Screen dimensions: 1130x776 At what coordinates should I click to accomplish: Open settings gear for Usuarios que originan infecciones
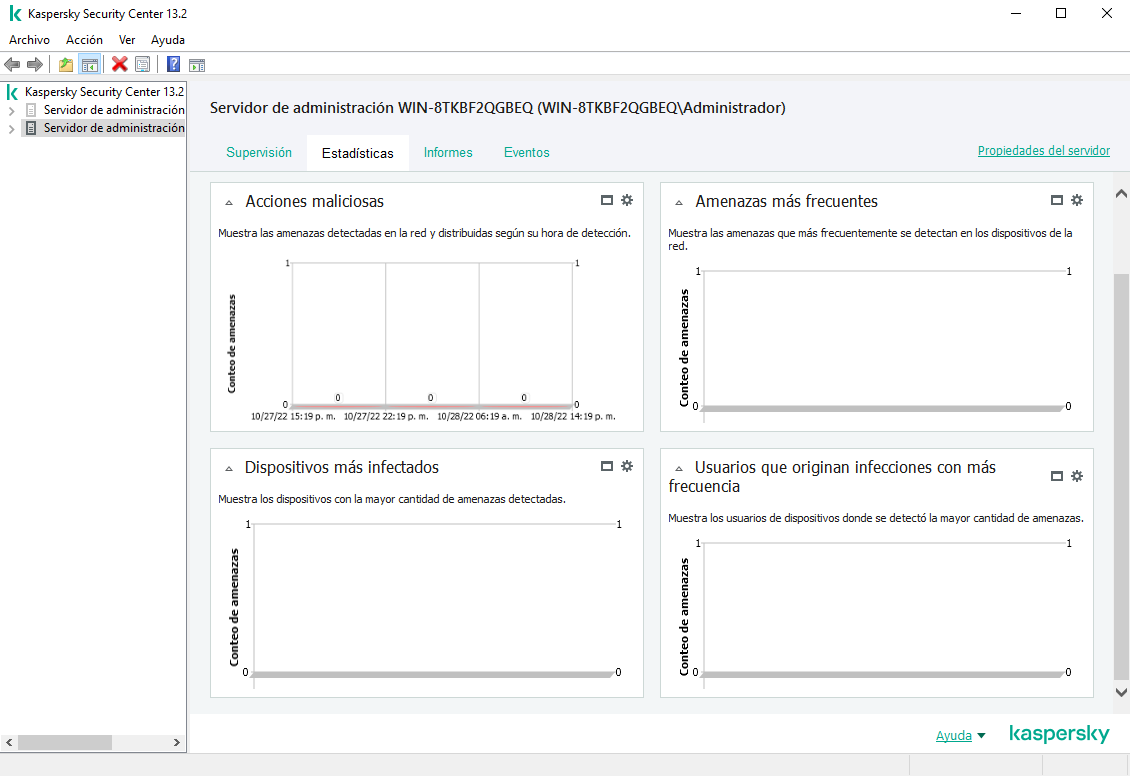coord(1077,476)
